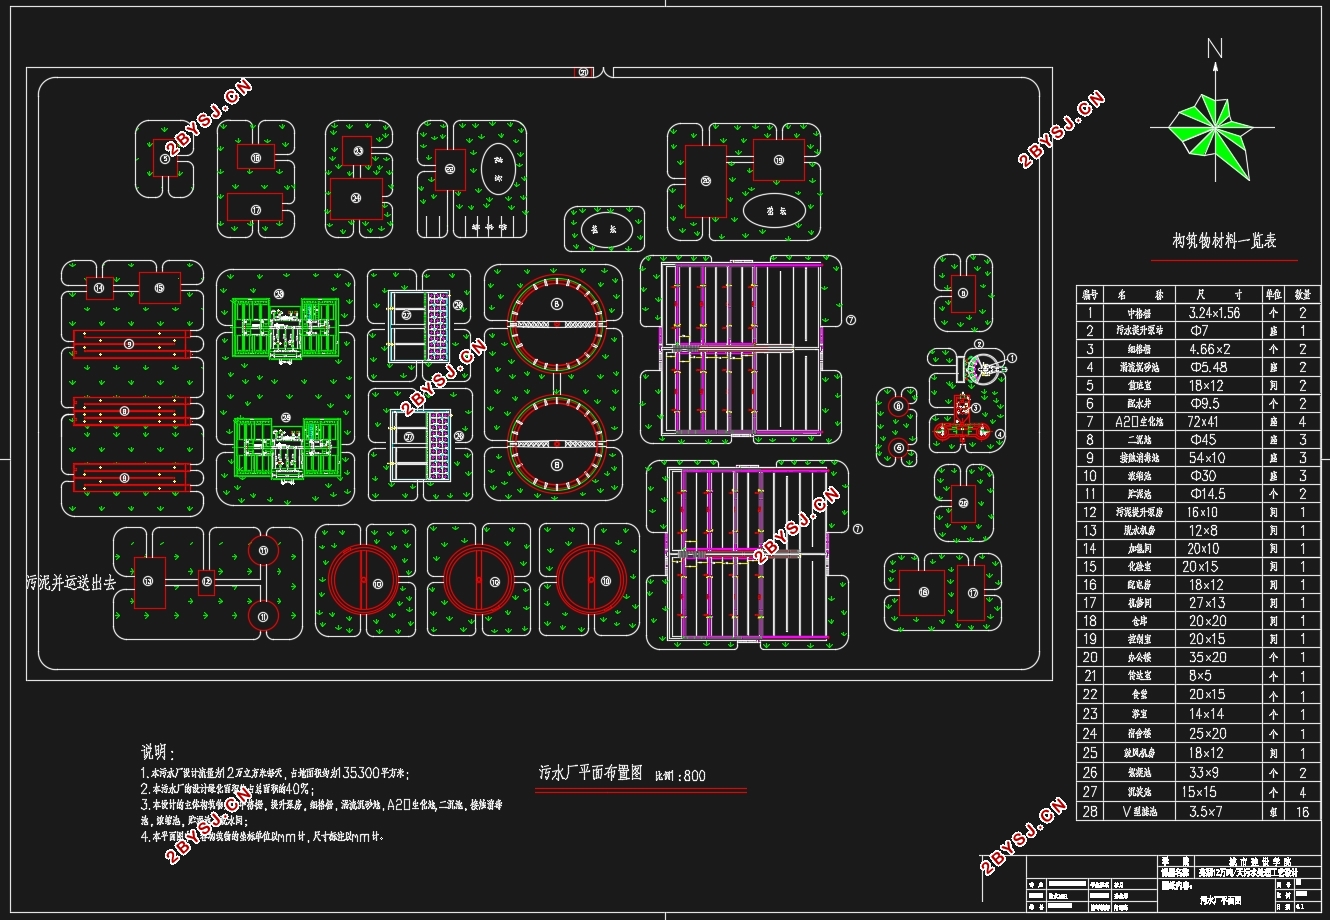Click the 污泥并运送出去 label on the plan
The height and width of the screenshot is (920, 1330).
click(x=71, y=581)
